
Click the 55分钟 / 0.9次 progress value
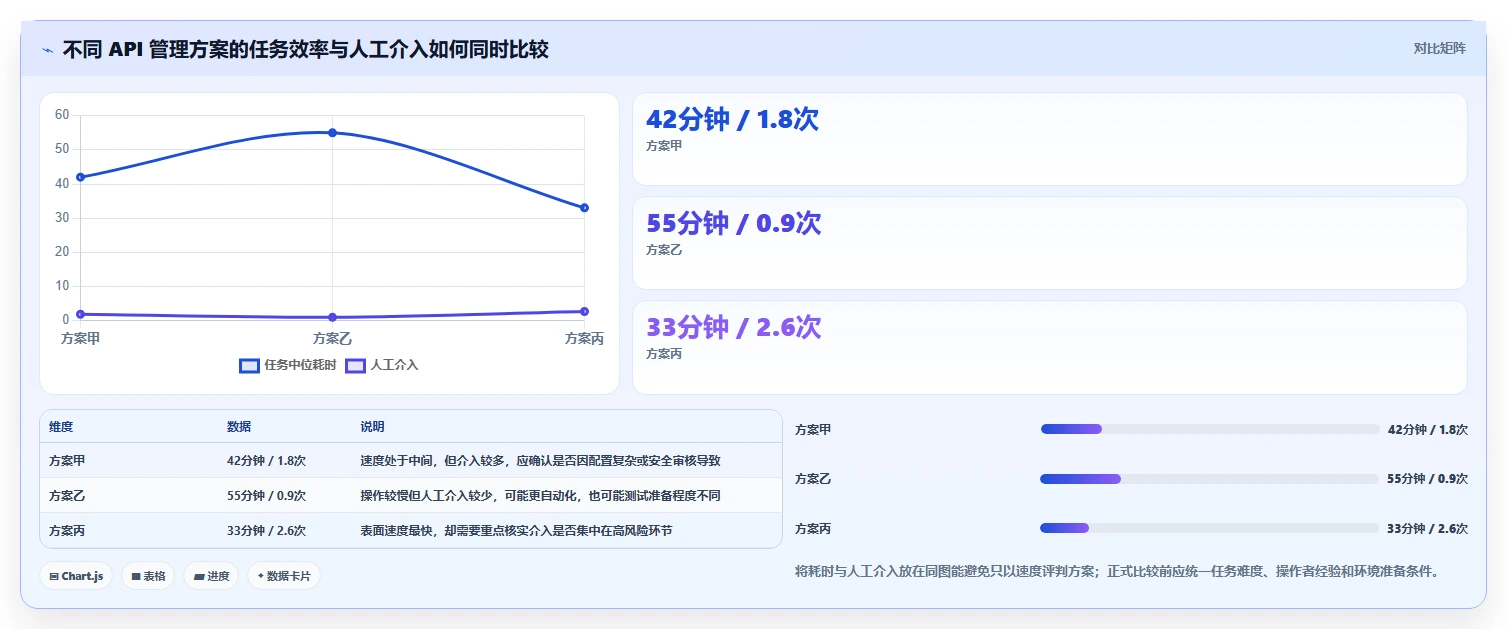(x=1428, y=479)
